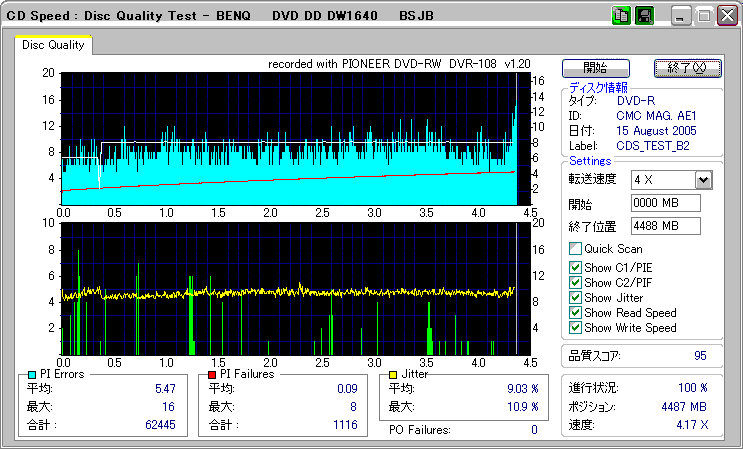Minimize the CD Speed window
The width and height of the screenshot is (743, 449).
point(681,16)
